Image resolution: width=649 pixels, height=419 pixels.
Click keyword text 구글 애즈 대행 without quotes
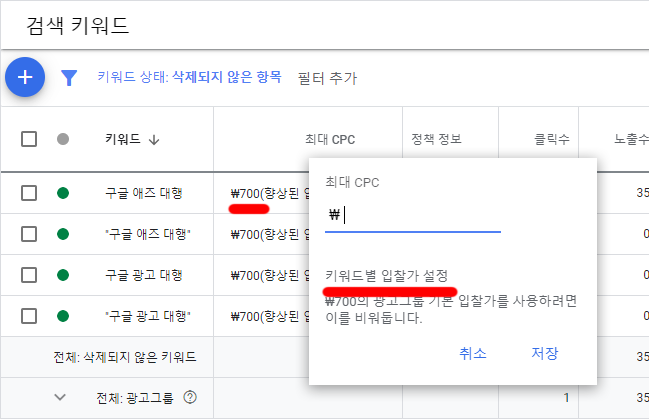click(x=144, y=193)
